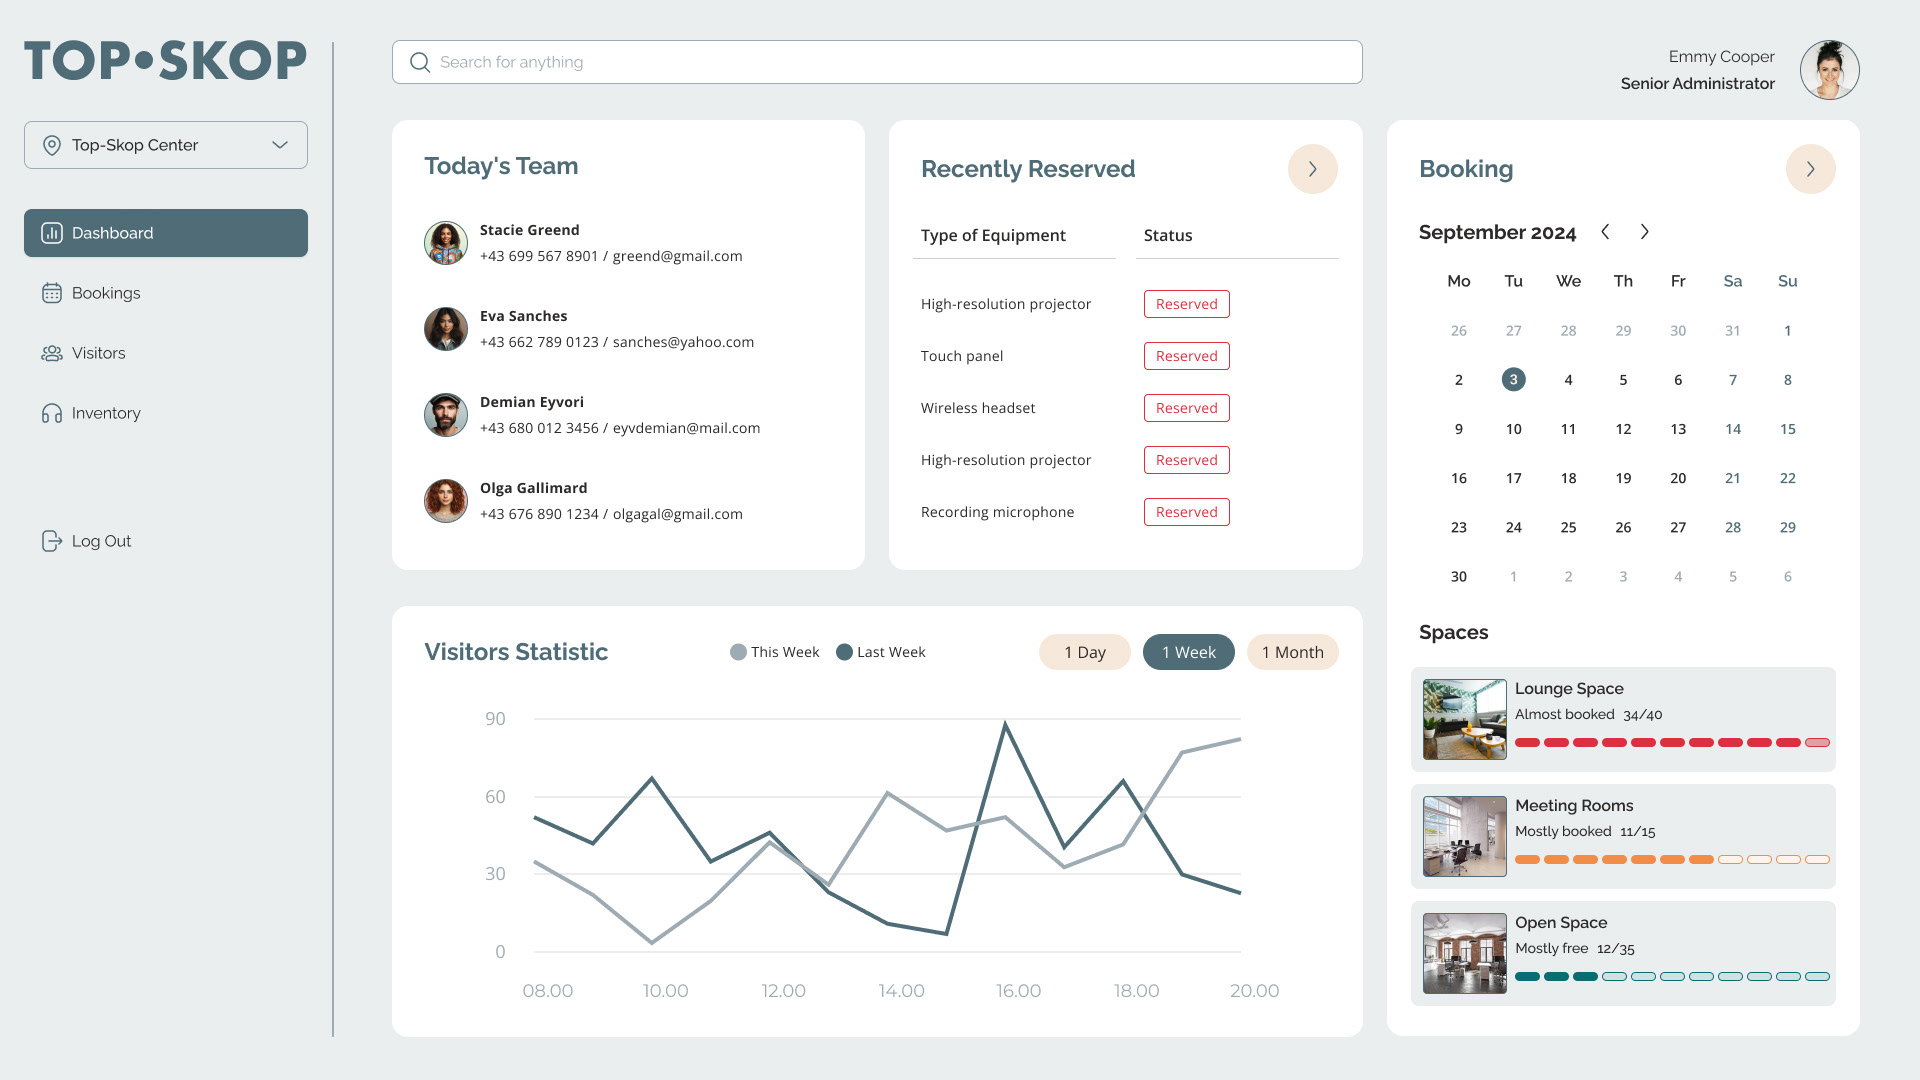The width and height of the screenshot is (1920, 1080).
Task: Click the Lounge Space booking progress bar
Action: click(x=1671, y=742)
